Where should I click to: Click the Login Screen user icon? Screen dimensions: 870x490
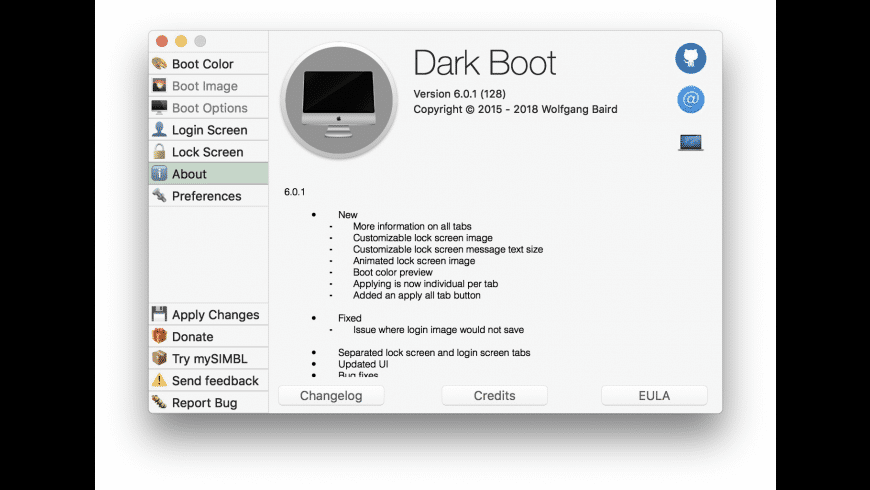(x=159, y=130)
